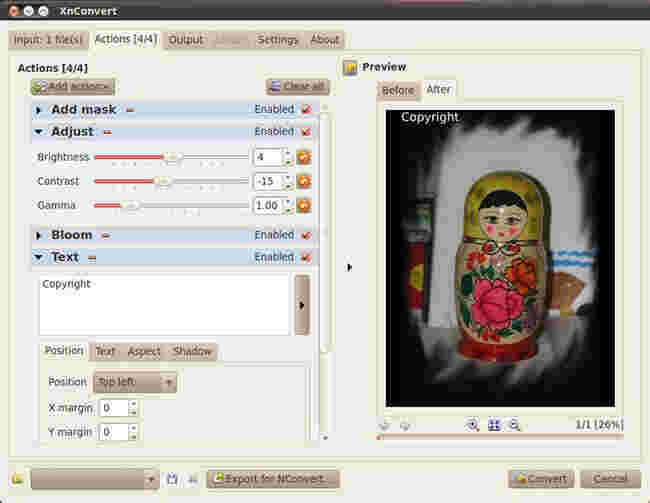The image size is (650, 503).
Task: Click the actions list vertical scrollbar
Action: pos(325,272)
